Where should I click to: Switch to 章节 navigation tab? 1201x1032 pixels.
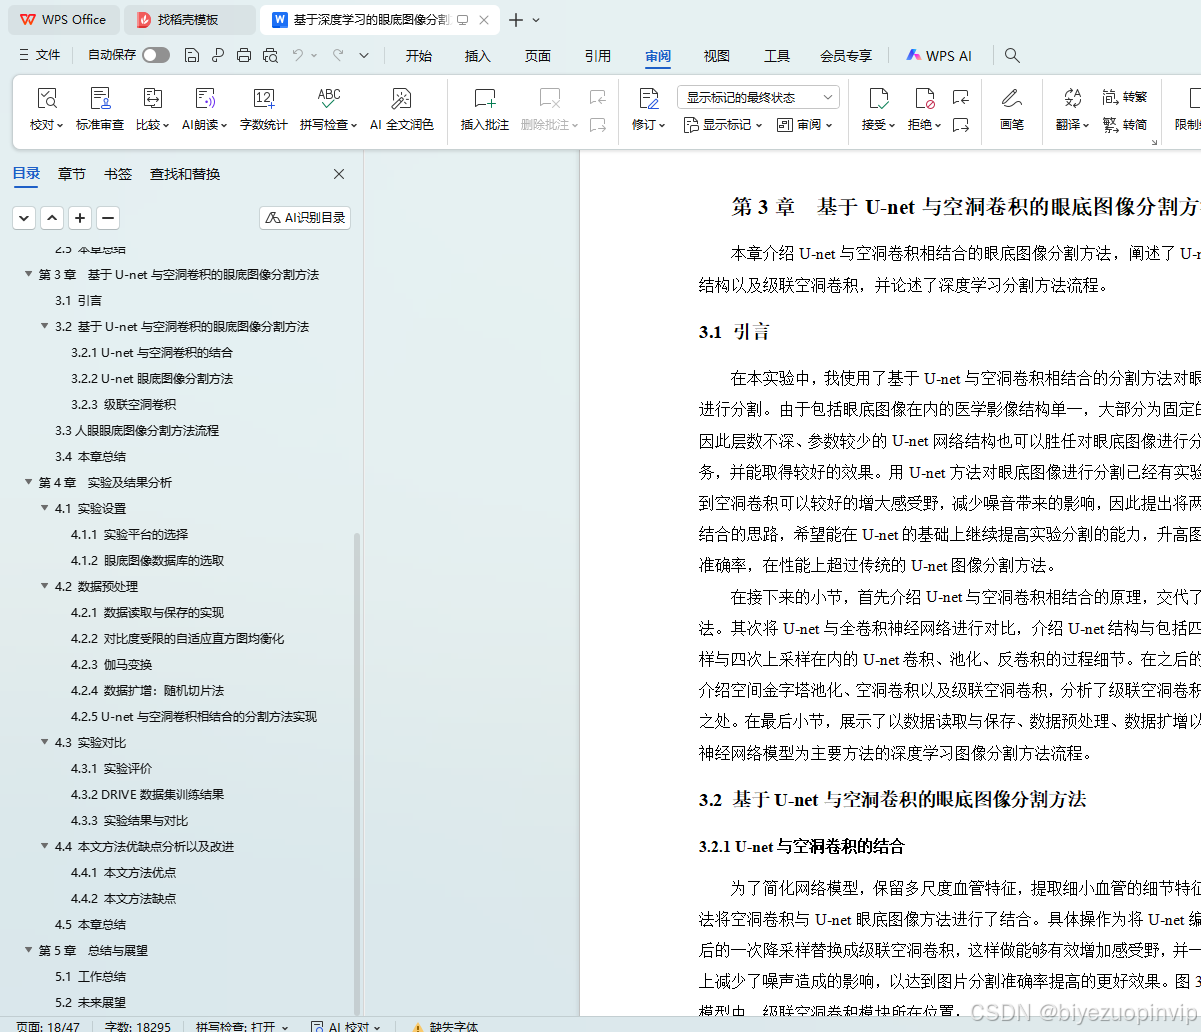(72, 174)
